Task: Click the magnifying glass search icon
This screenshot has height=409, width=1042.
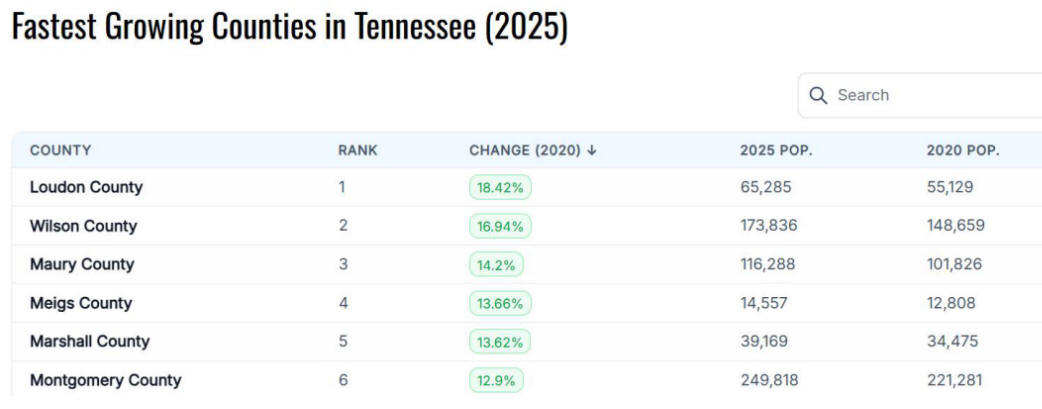Action: (818, 96)
